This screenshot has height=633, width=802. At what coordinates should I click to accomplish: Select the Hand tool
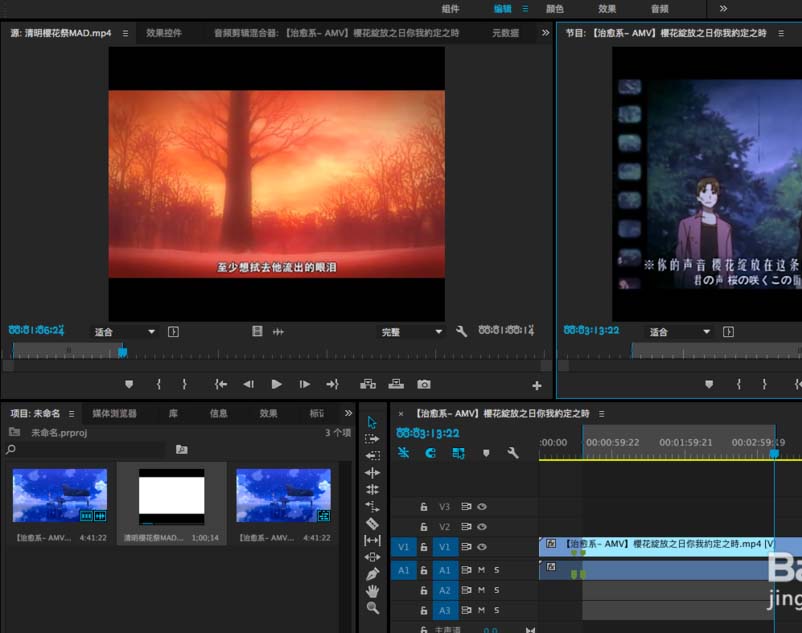tap(372, 591)
